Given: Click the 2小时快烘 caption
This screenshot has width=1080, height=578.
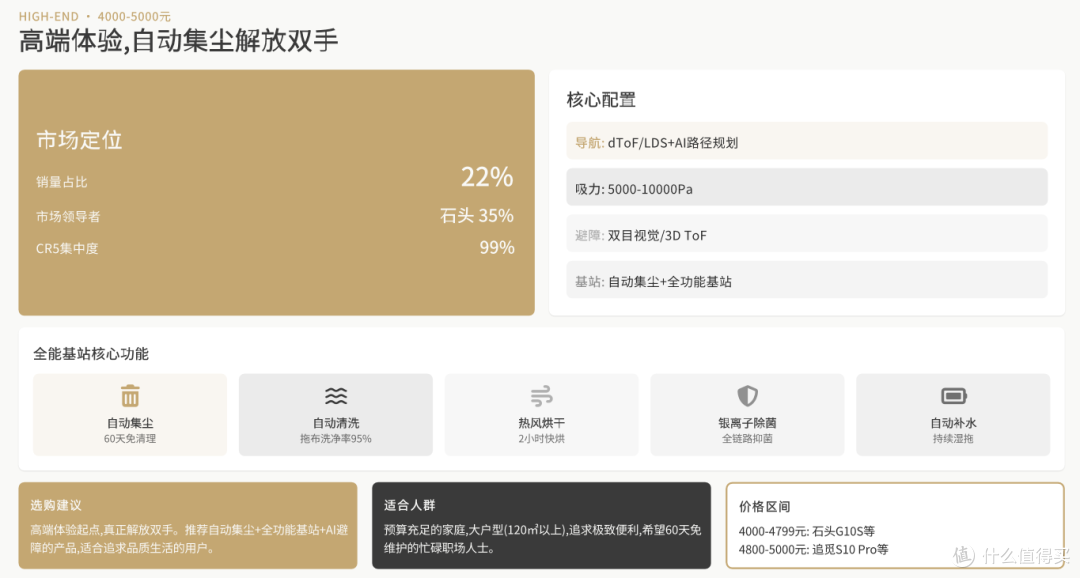Looking at the screenshot, I should 541,439.
